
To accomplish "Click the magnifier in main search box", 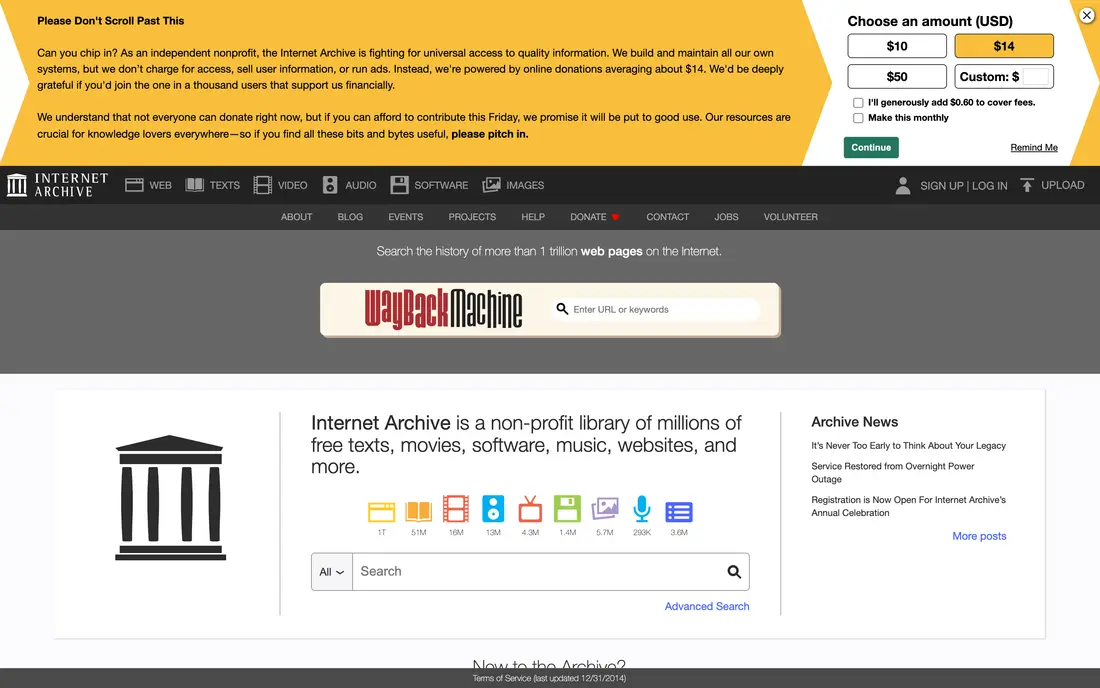I will coord(734,572).
